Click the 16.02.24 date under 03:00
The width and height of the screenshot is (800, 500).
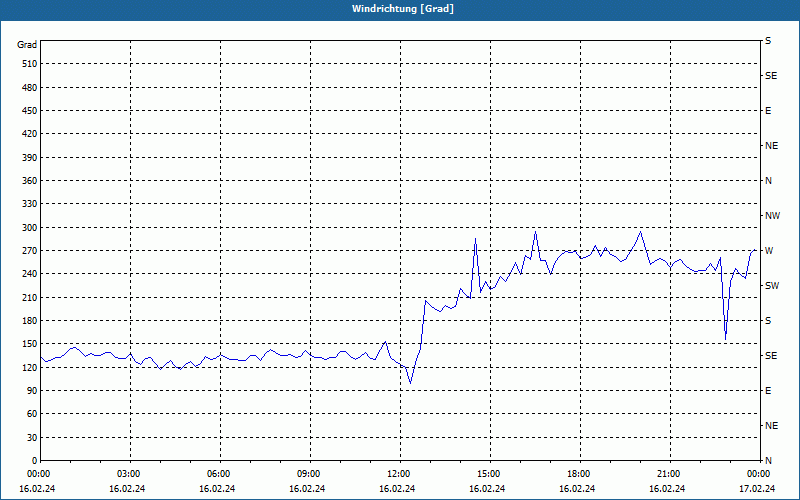pyautogui.click(x=127, y=489)
